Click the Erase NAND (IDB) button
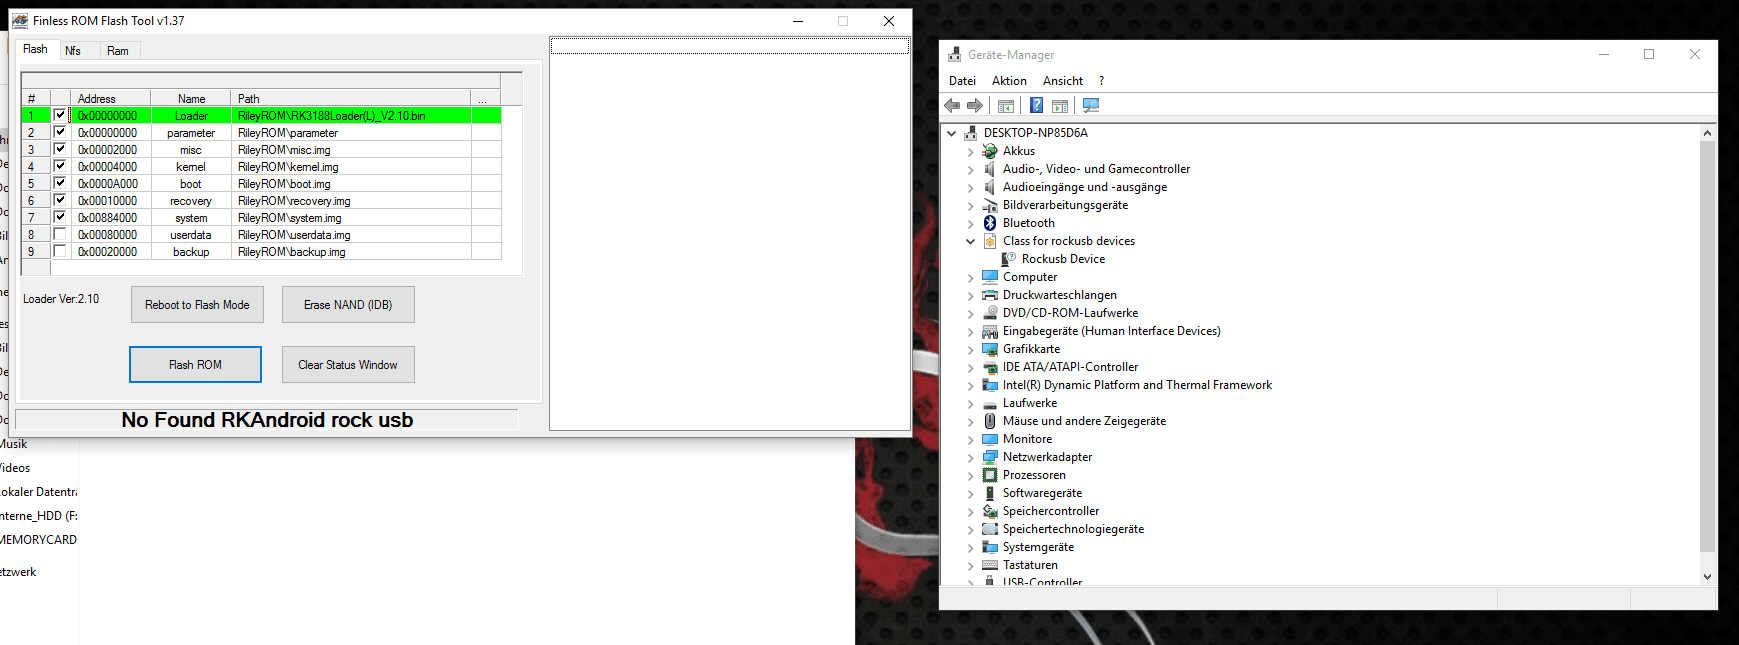This screenshot has height=645, width=1739. (x=348, y=305)
